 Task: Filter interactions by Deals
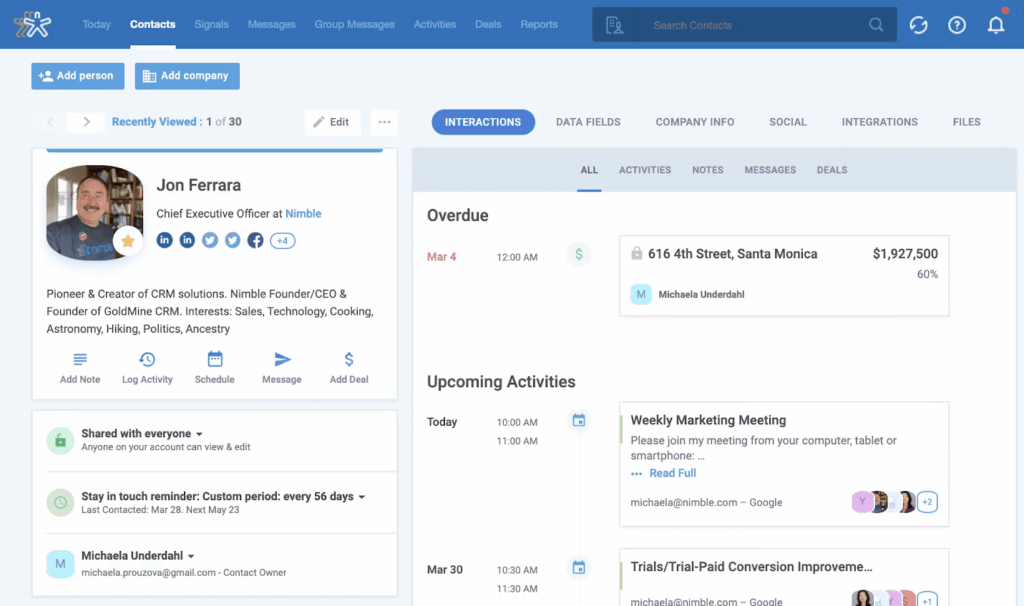coord(832,170)
